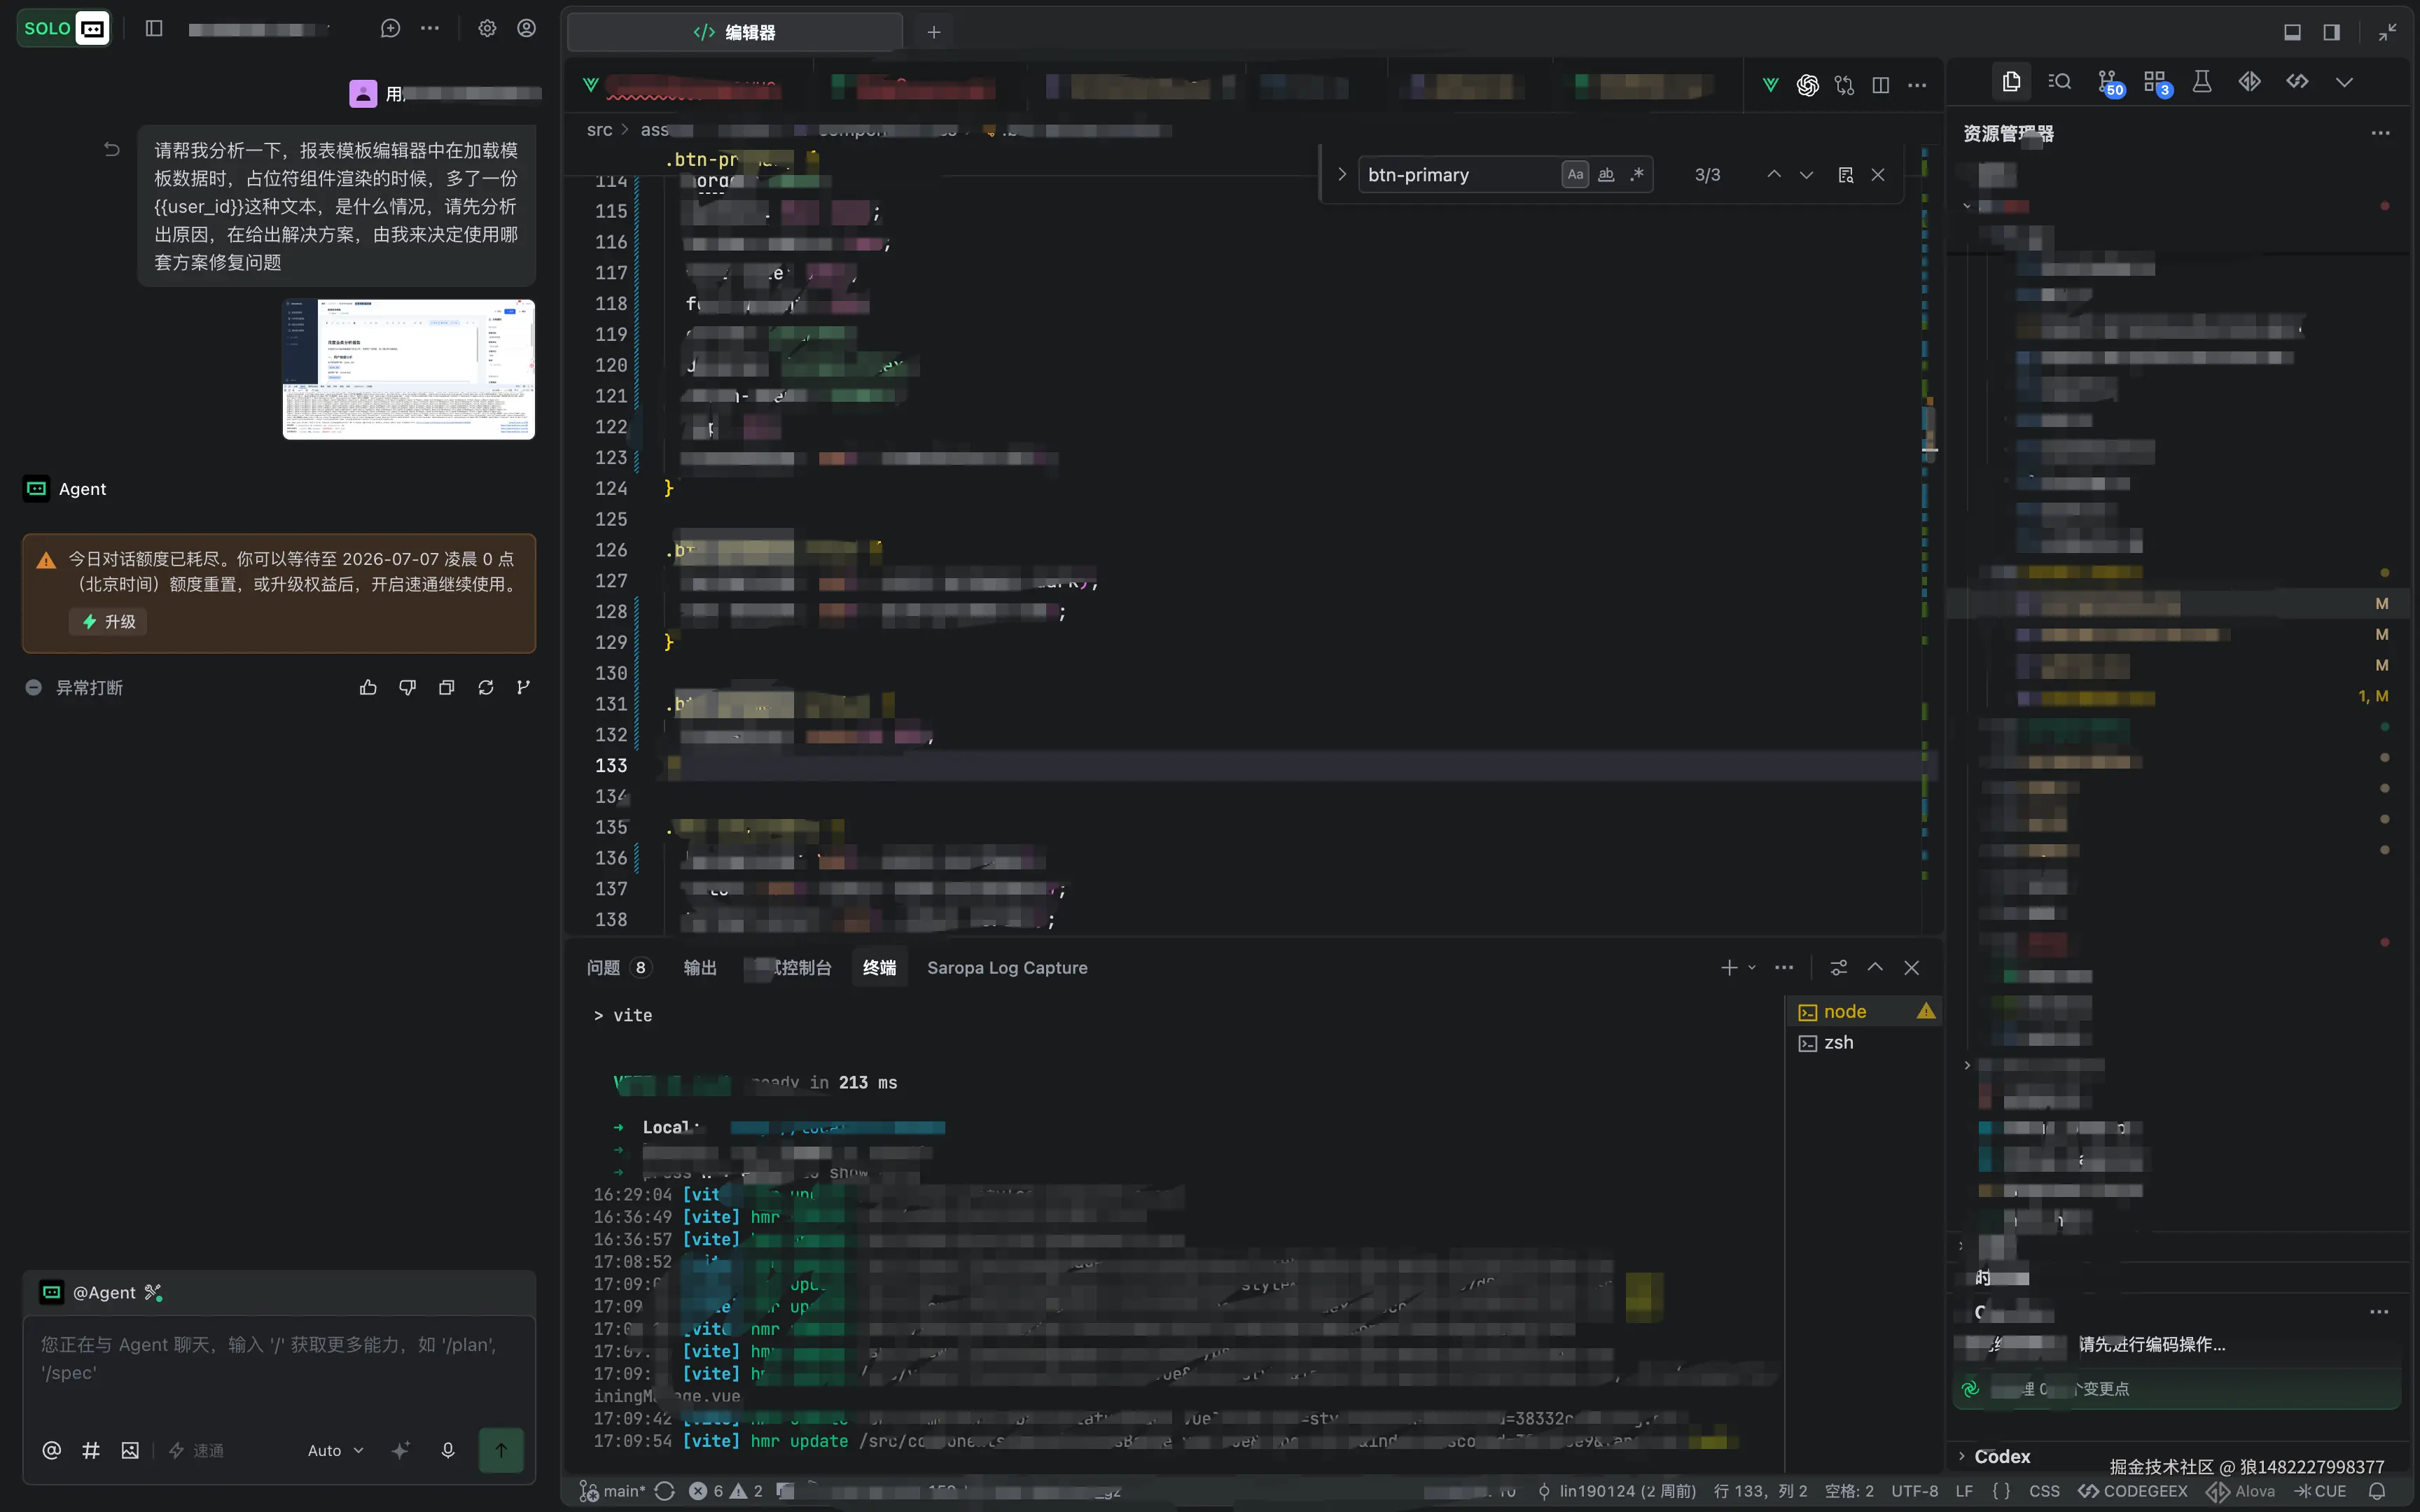Open the Saropa Log Capture tab
The height and width of the screenshot is (1512, 2420).
pos(1007,967)
